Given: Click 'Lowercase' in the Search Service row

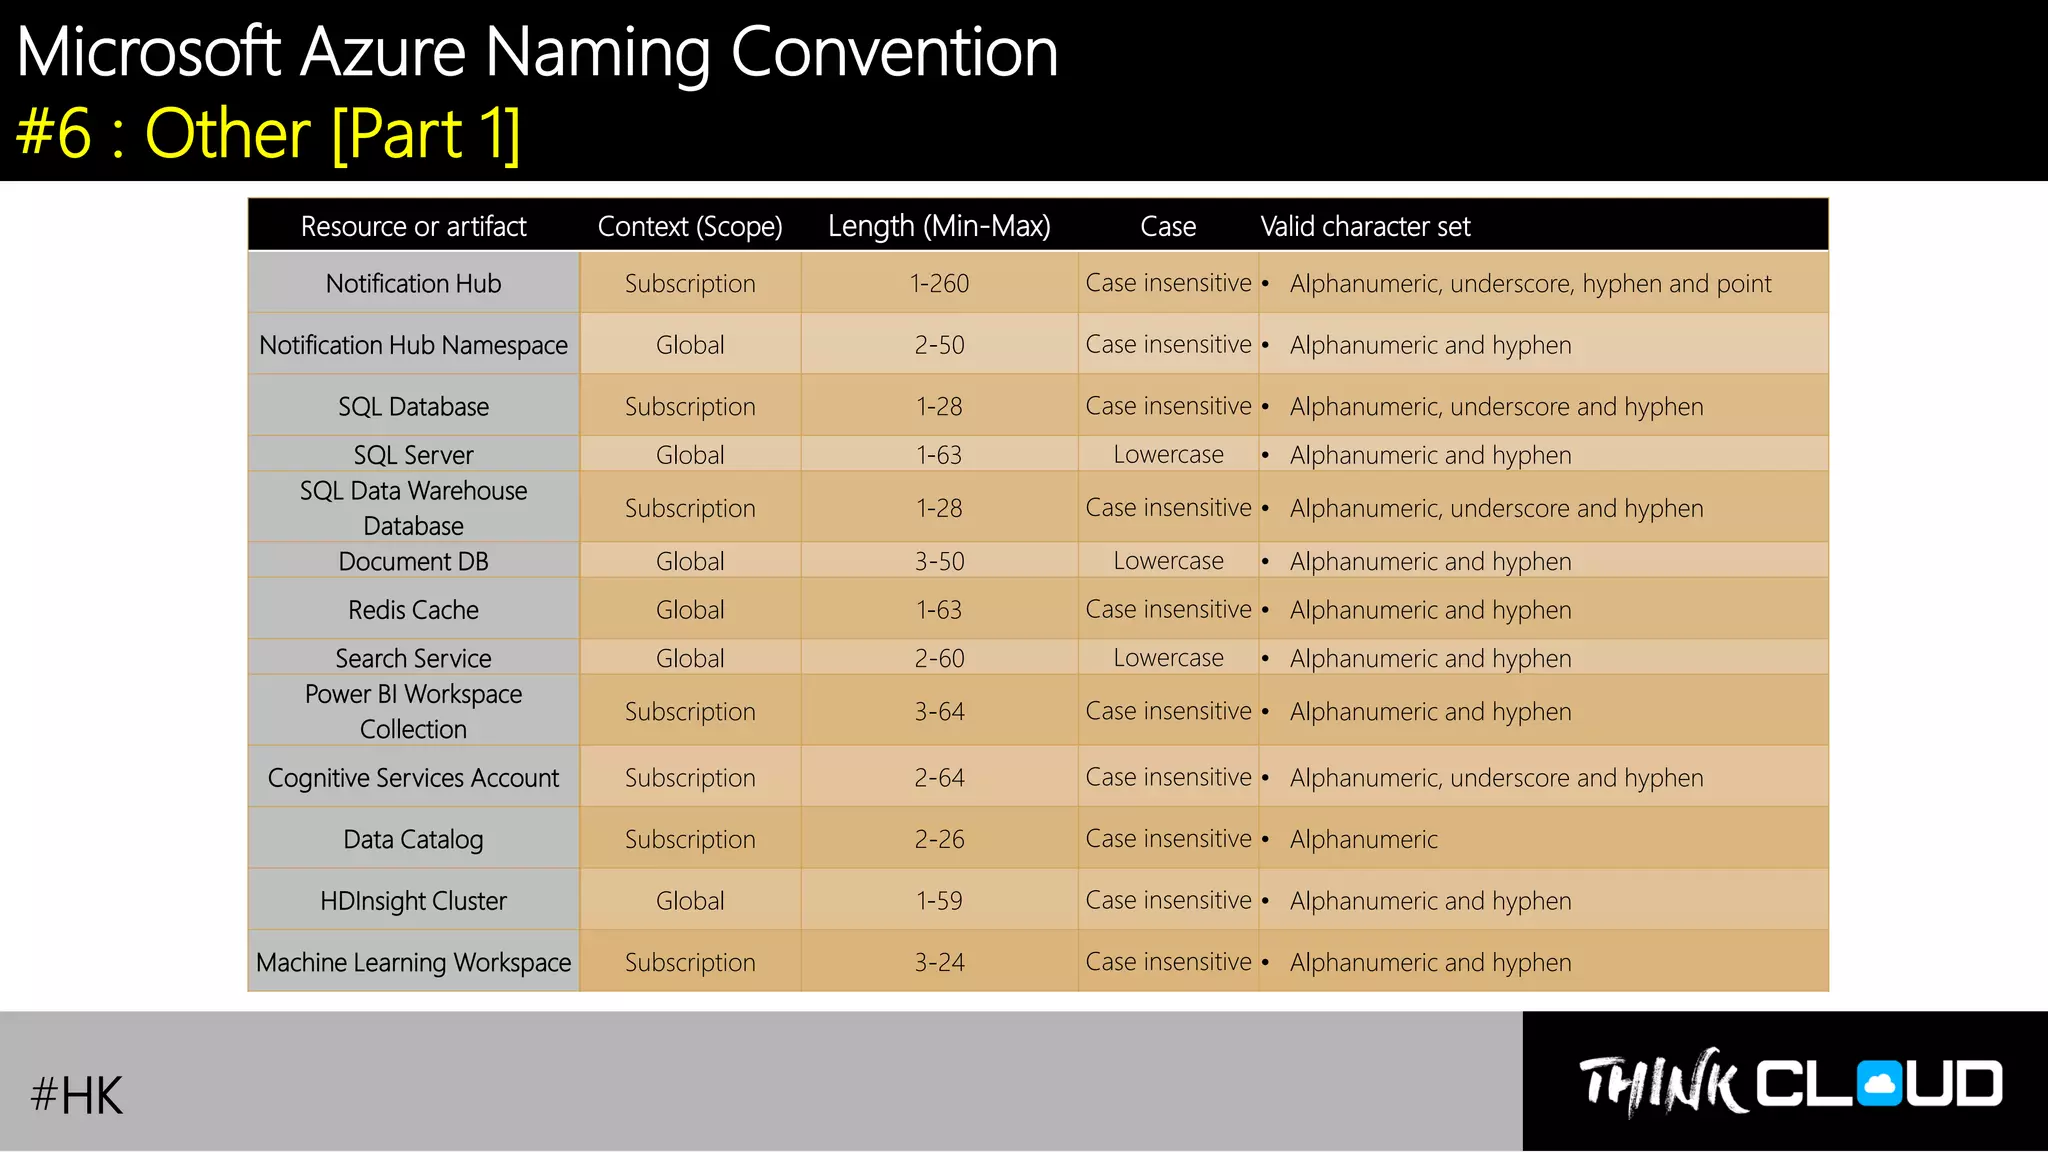Looking at the screenshot, I should tap(1168, 658).
